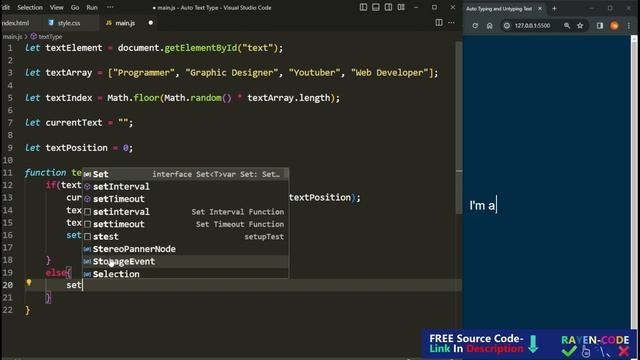Image resolution: width=640 pixels, height=360 pixels.
Task: Click main.js in the breadcrumb
Action: coord(12,37)
